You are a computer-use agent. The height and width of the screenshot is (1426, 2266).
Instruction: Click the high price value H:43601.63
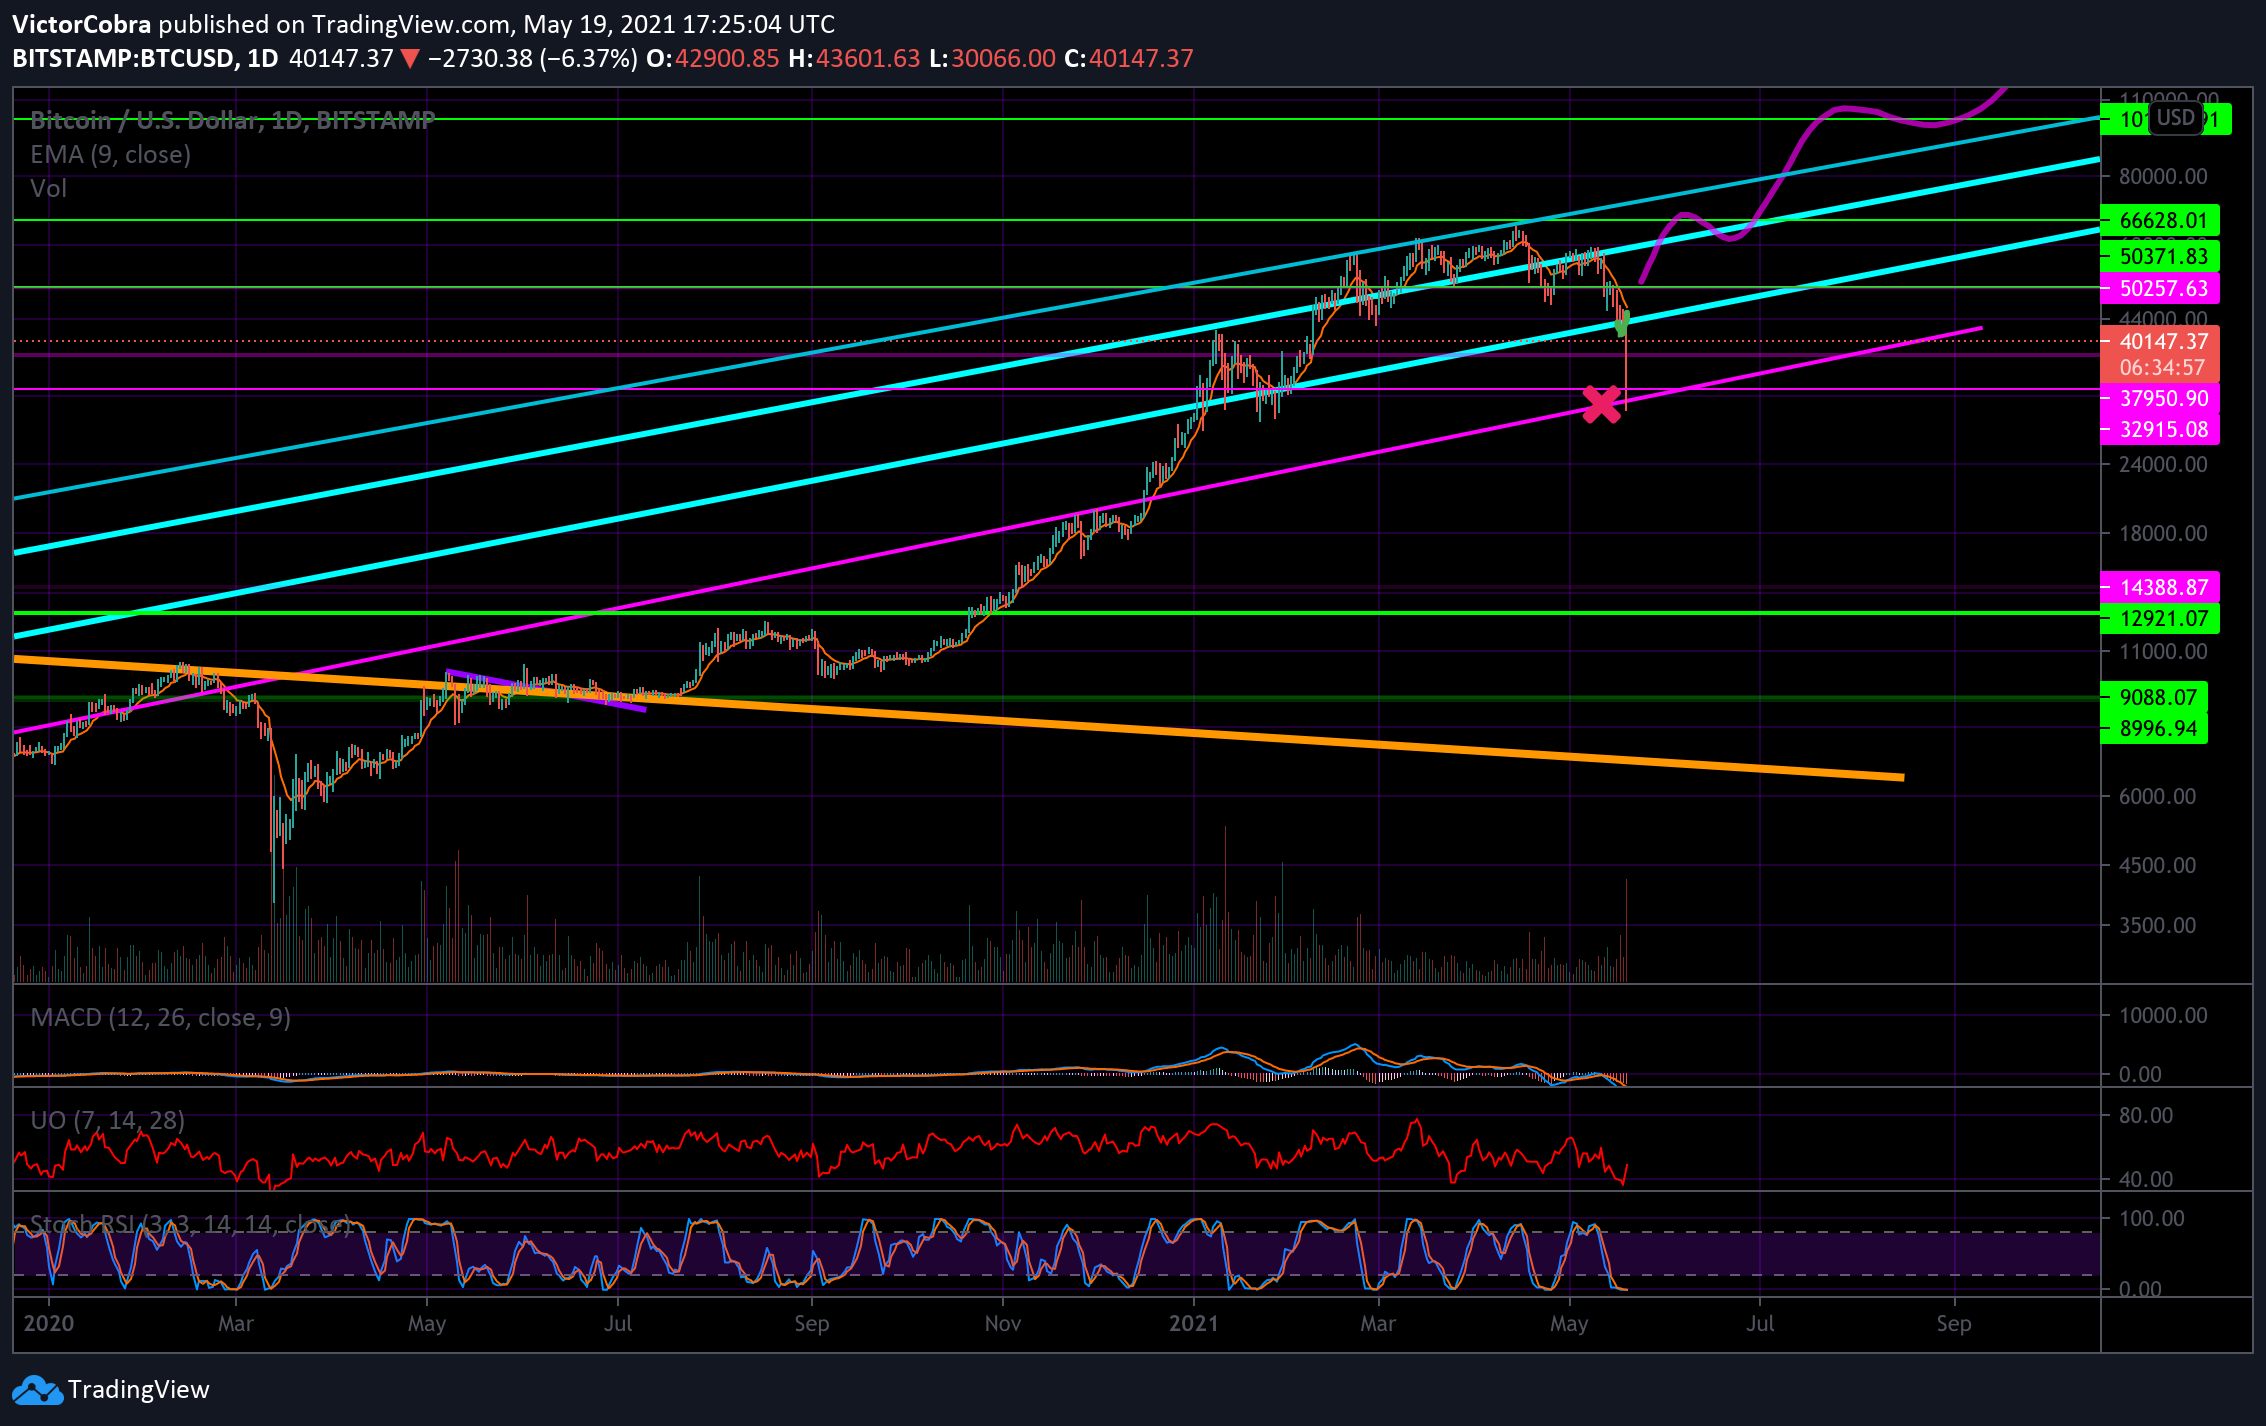(854, 58)
